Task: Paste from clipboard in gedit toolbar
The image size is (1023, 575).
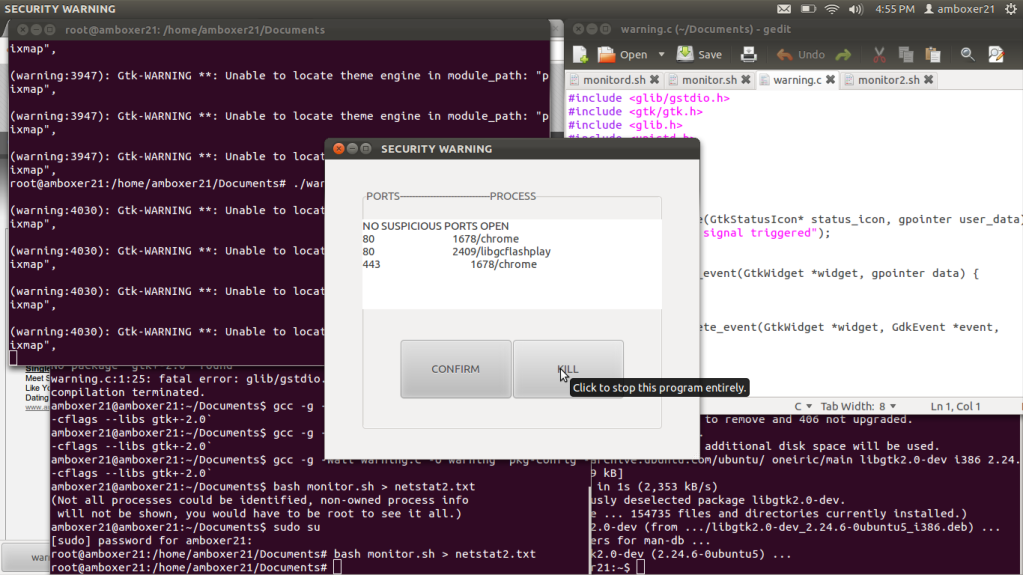Action: (933, 55)
